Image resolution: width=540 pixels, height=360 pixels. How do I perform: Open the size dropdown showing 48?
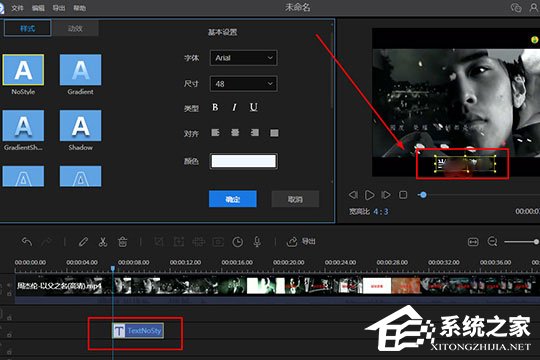coord(243,84)
